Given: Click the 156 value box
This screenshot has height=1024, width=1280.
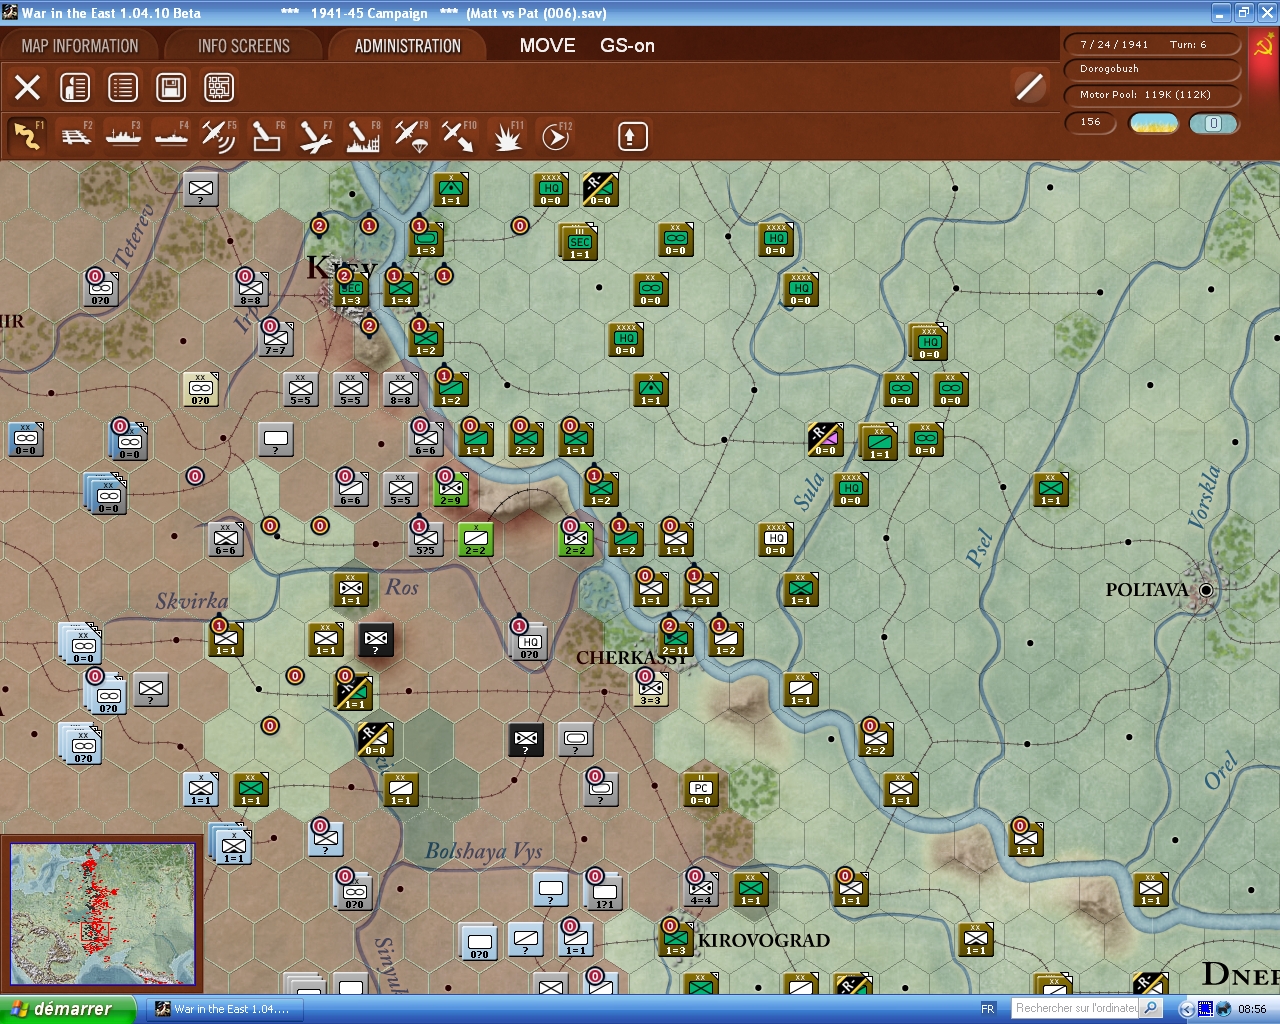Looking at the screenshot, I should [1091, 122].
